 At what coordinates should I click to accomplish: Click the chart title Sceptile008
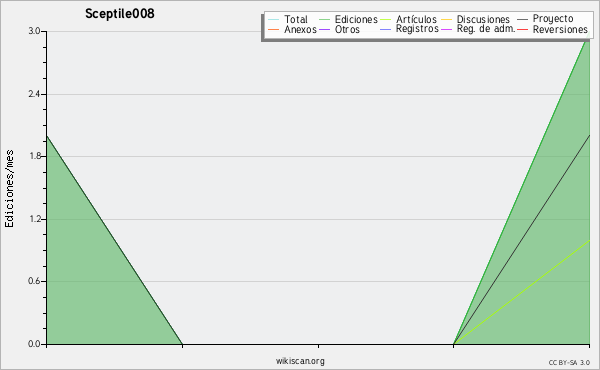(x=120, y=14)
